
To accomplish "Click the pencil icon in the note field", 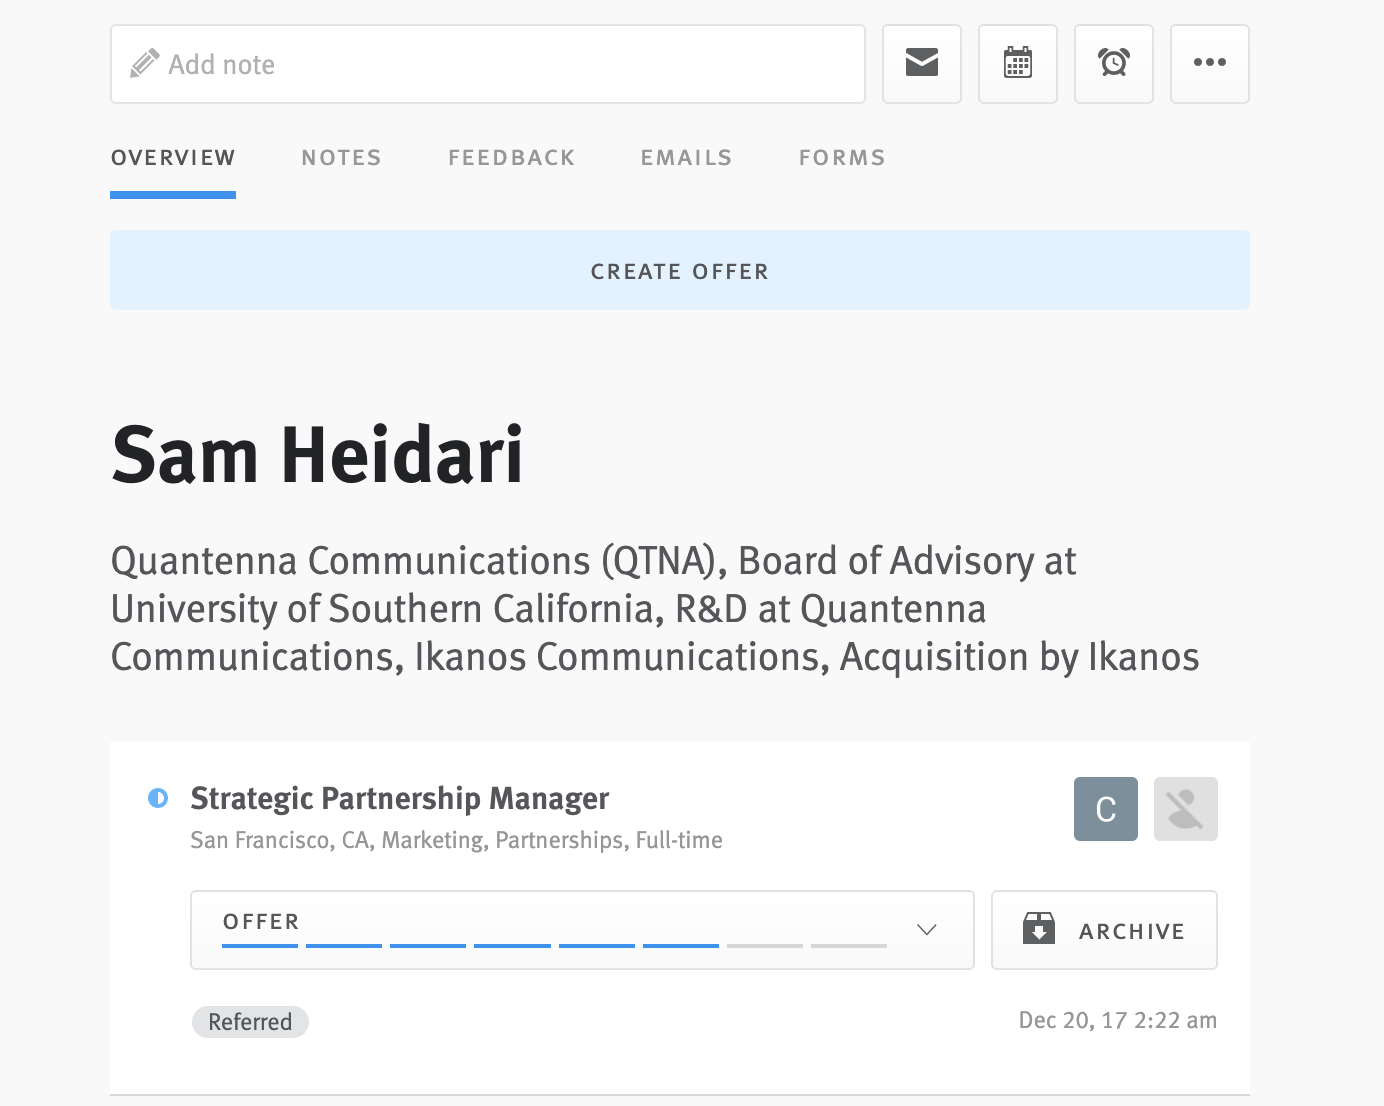I will pyautogui.click(x=144, y=62).
